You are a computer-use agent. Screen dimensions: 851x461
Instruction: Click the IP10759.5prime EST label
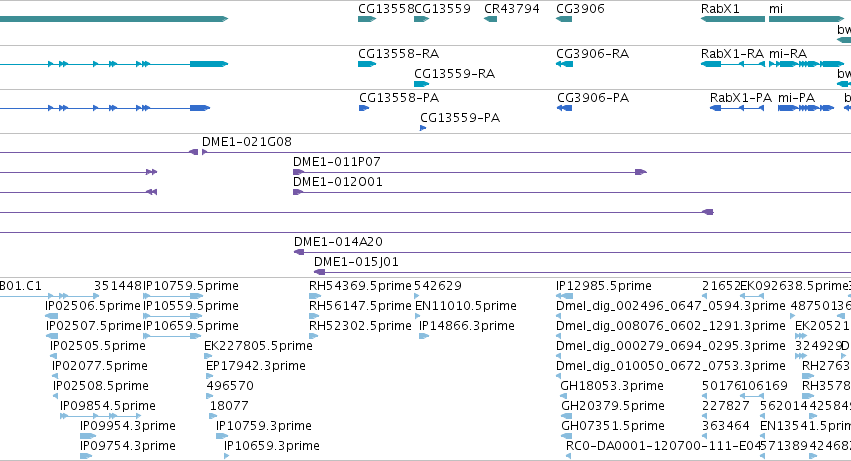pos(191,286)
